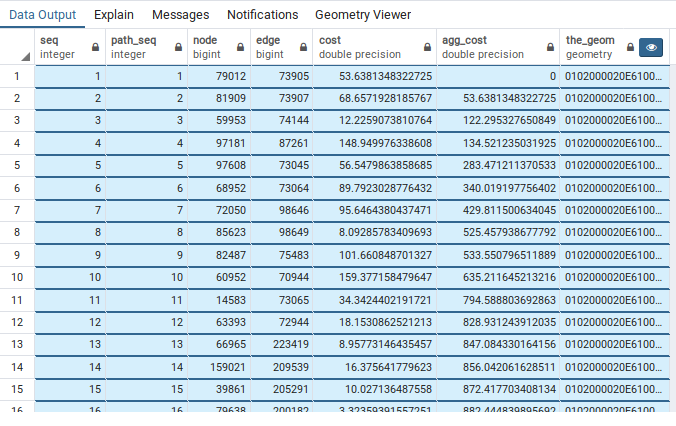Click agg_cost cell 122.295327650849
The height and width of the screenshot is (426, 676).
coord(498,120)
